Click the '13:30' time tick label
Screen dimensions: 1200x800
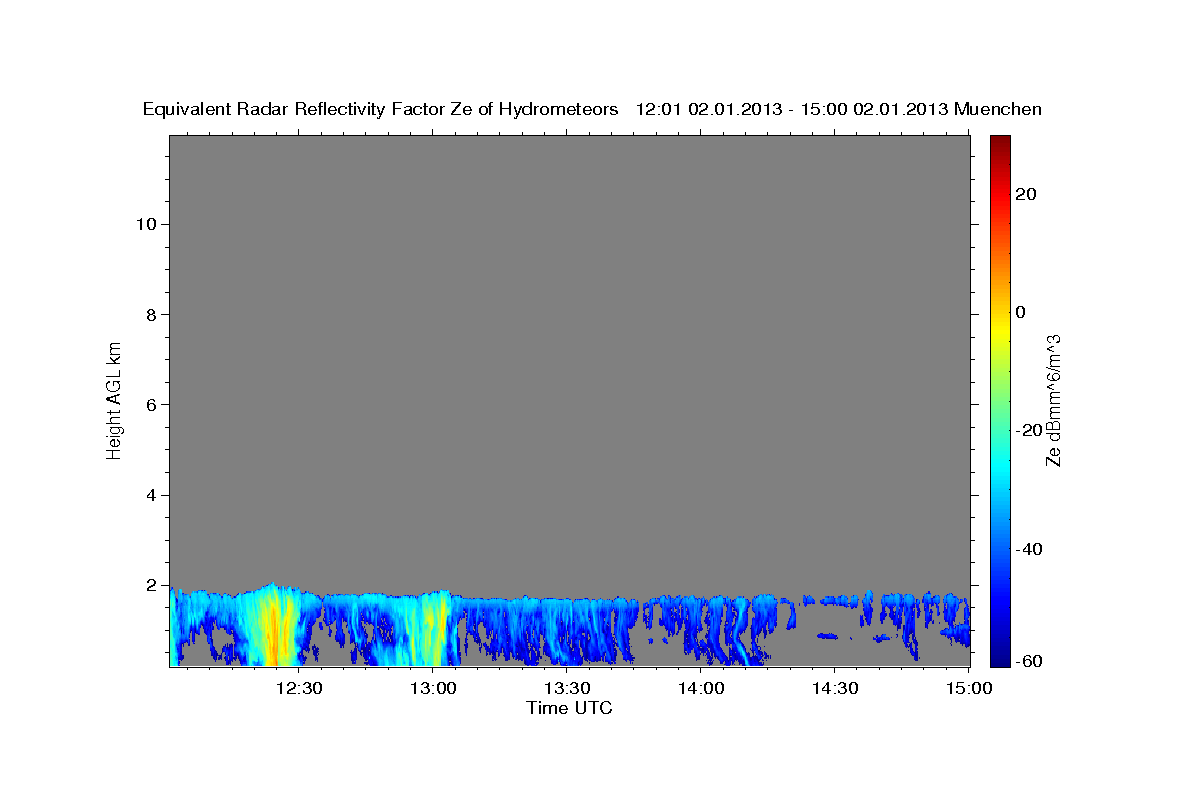tap(567, 688)
